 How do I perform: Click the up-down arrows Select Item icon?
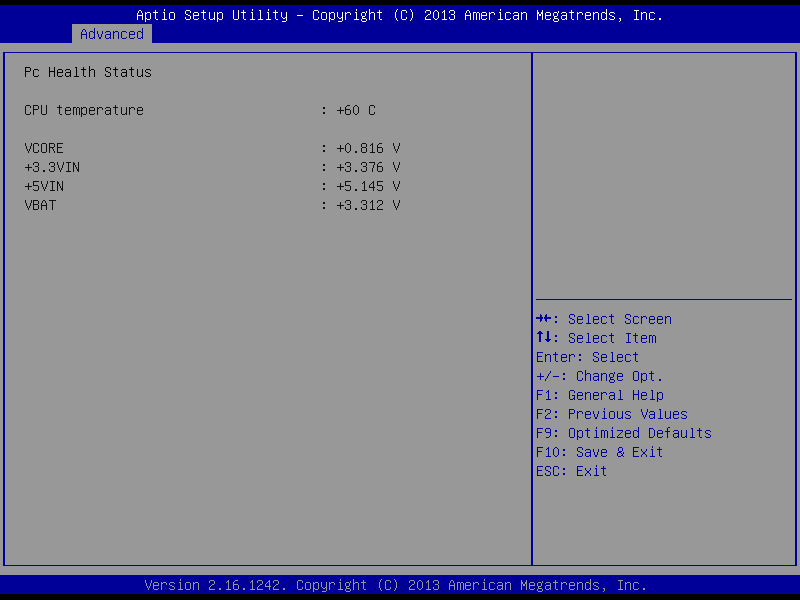coord(544,338)
